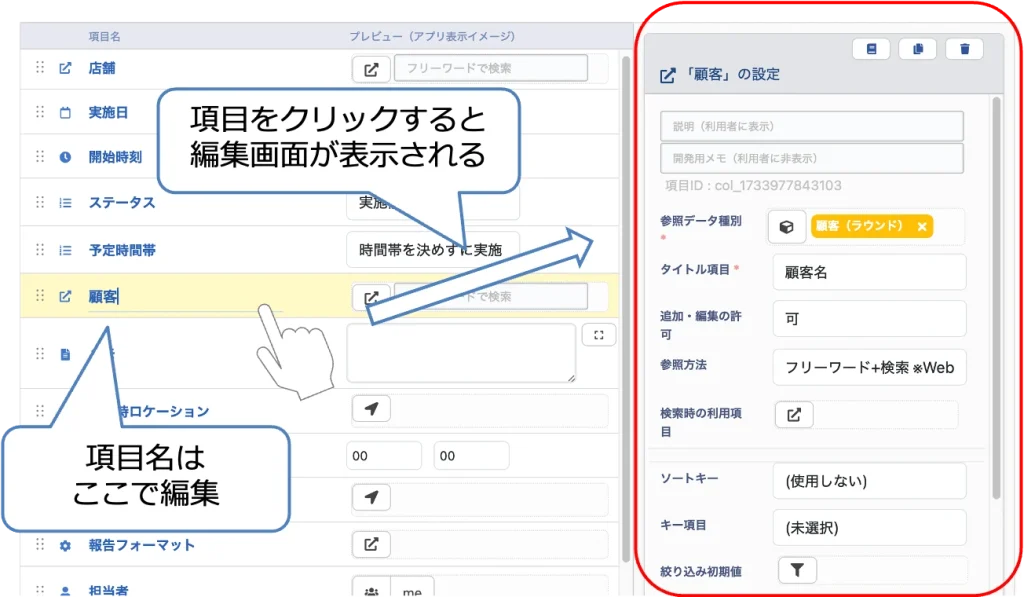Click the drag handle of the 実施日 row
Image resolution: width=1024 pixels, height=597 pixels.
coord(40,113)
